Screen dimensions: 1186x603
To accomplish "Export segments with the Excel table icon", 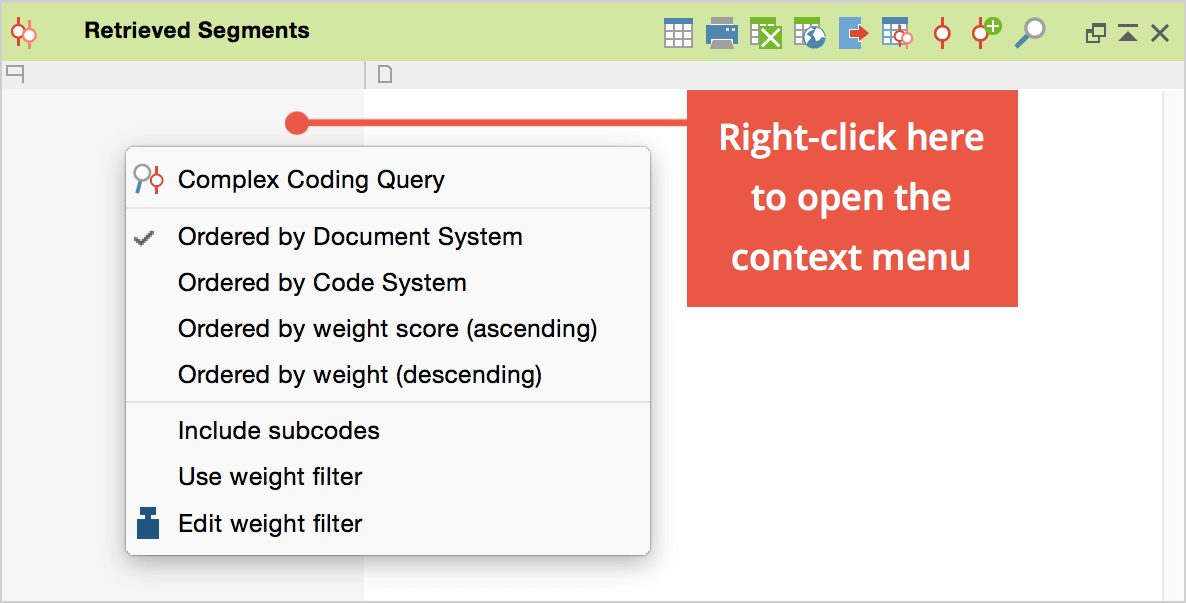I will pos(766,33).
